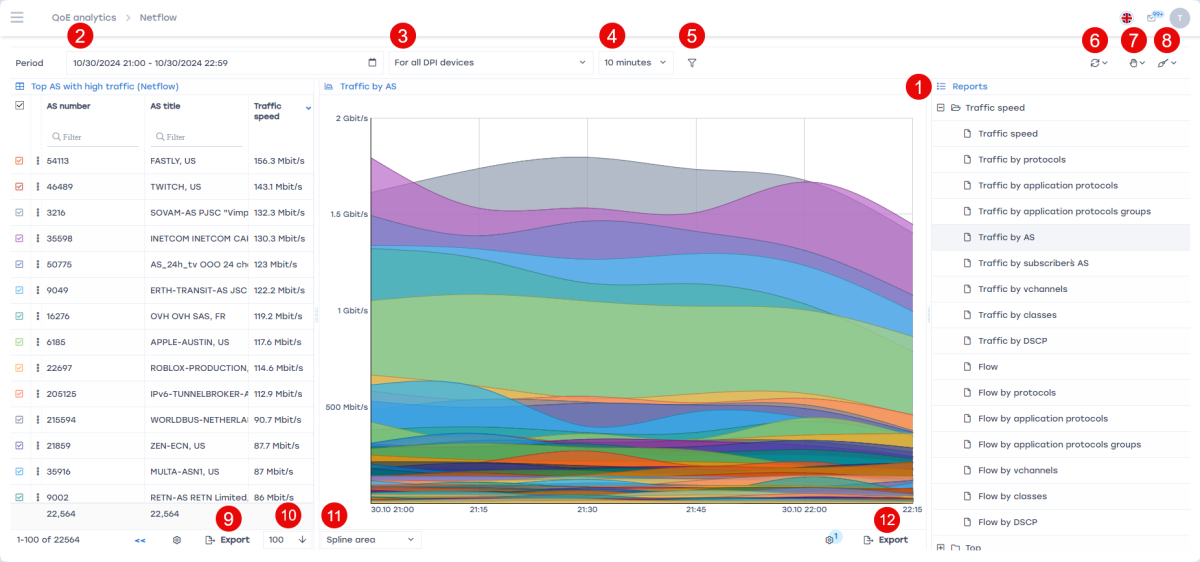Open the hamburger navigation menu
Image resolution: width=1200 pixels, height=562 pixels.
(x=17, y=17)
